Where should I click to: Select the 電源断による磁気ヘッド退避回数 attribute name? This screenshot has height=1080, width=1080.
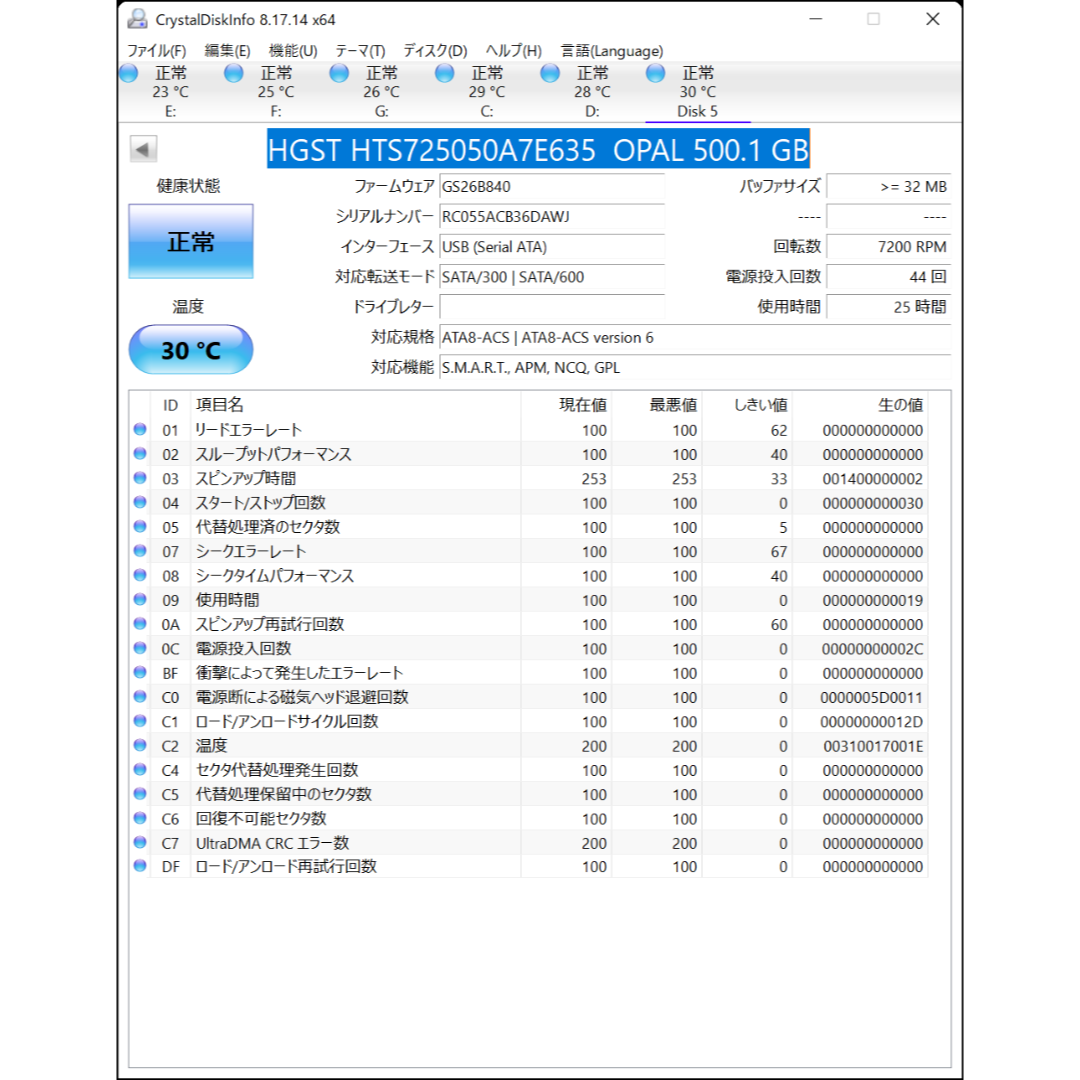click(302, 697)
